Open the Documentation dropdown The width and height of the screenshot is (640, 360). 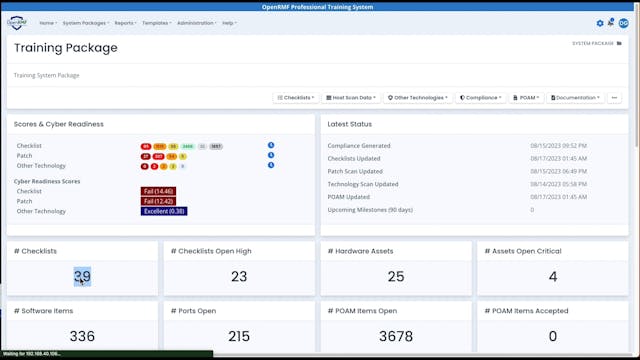tap(575, 98)
